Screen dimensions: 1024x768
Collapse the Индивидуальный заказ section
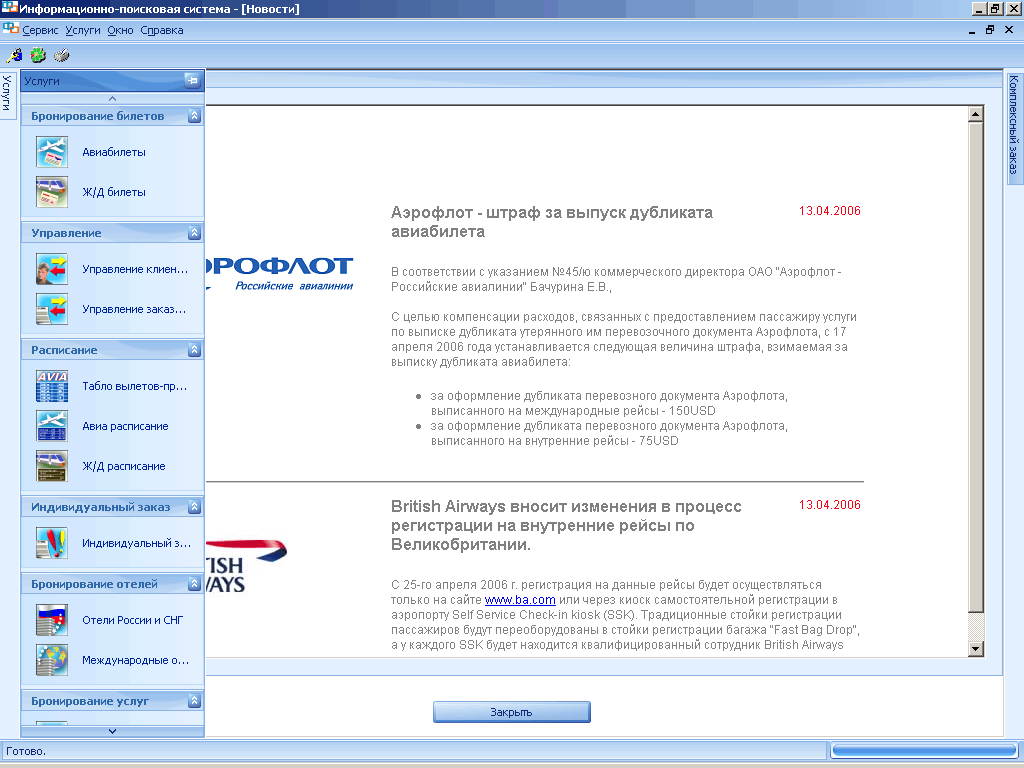tap(194, 507)
